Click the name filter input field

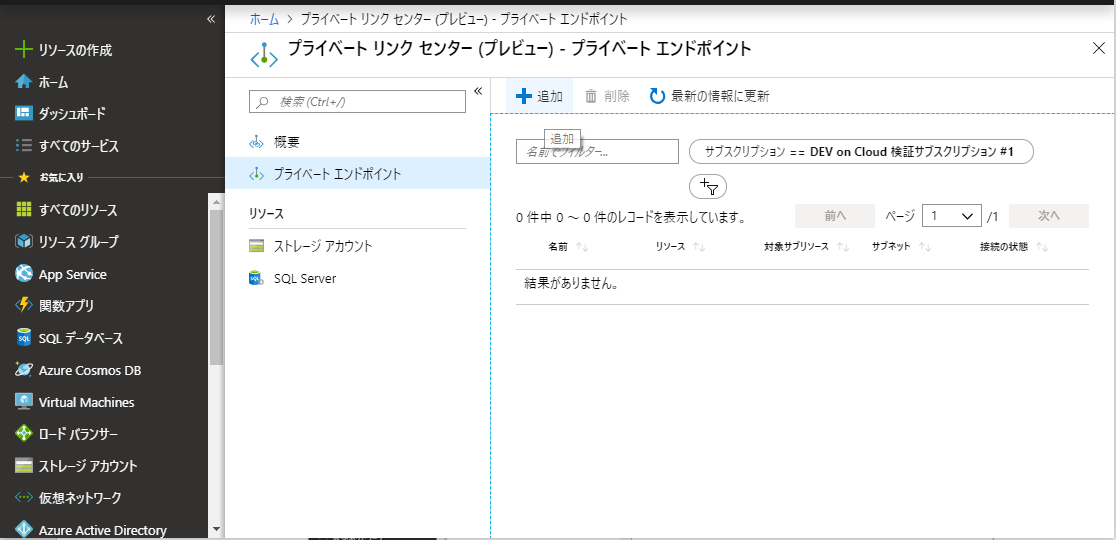(x=597, y=152)
